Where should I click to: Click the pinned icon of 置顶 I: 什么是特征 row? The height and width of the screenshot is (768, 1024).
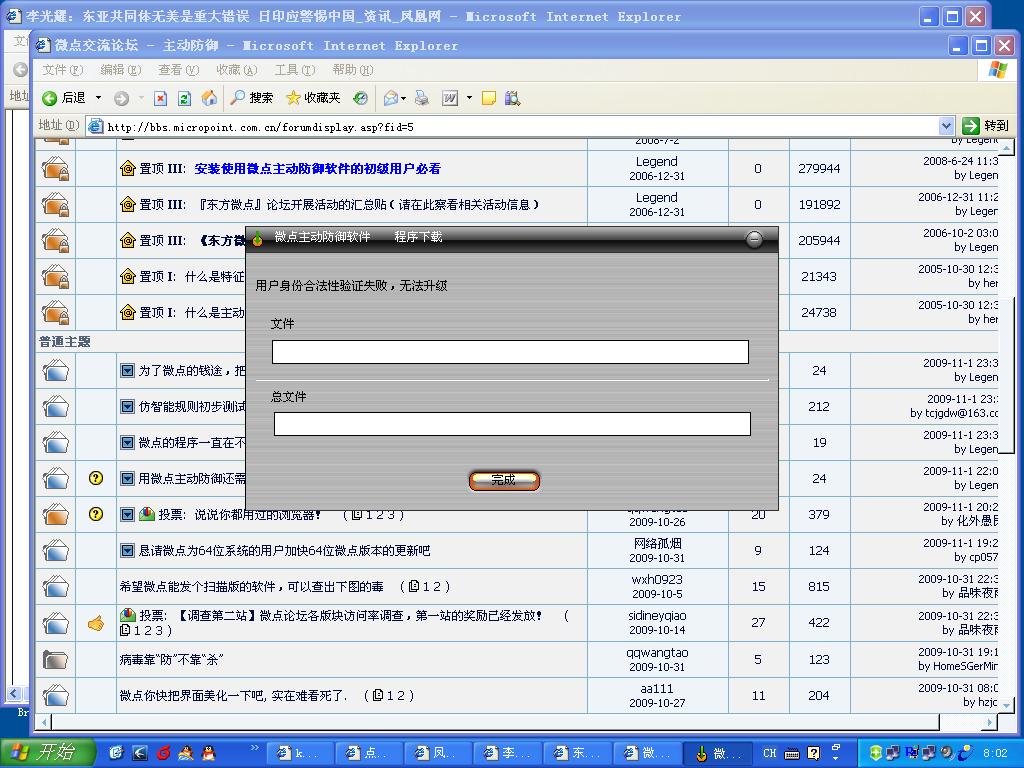(127, 276)
